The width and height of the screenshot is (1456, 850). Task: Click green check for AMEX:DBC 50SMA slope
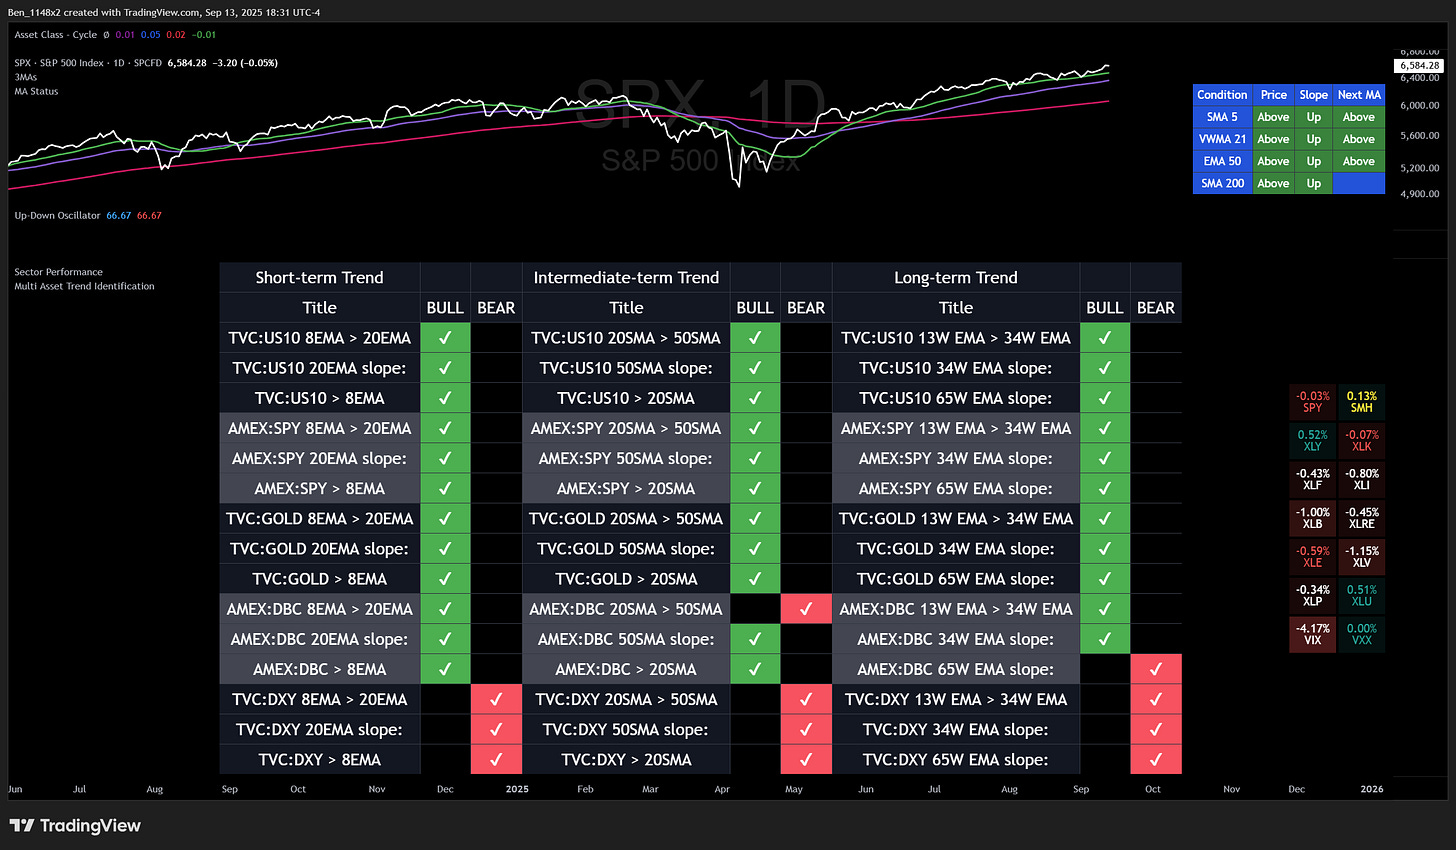[x=755, y=639]
